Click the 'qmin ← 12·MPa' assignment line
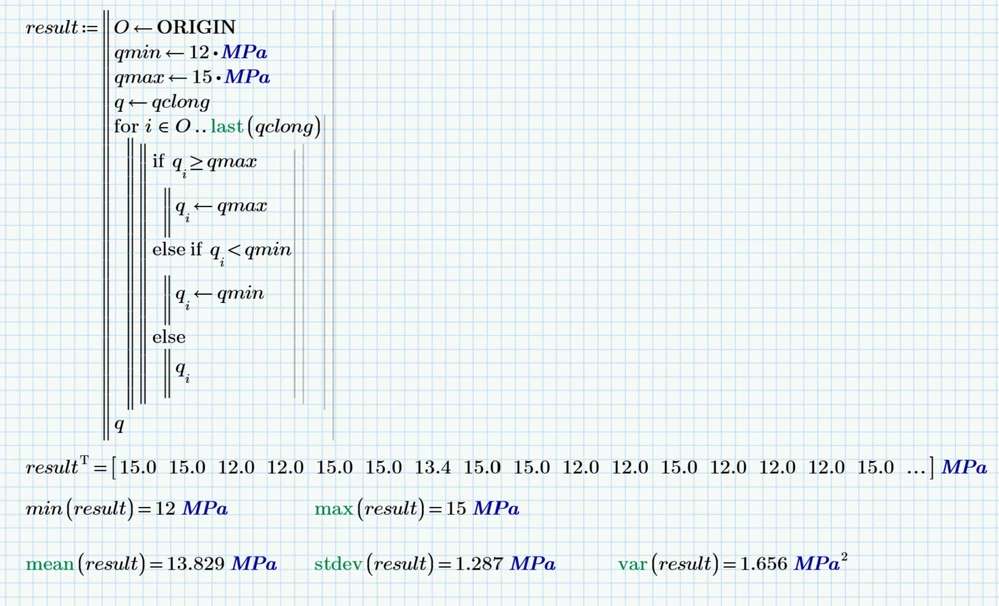The image size is (999, 606). tap(190, 52)
